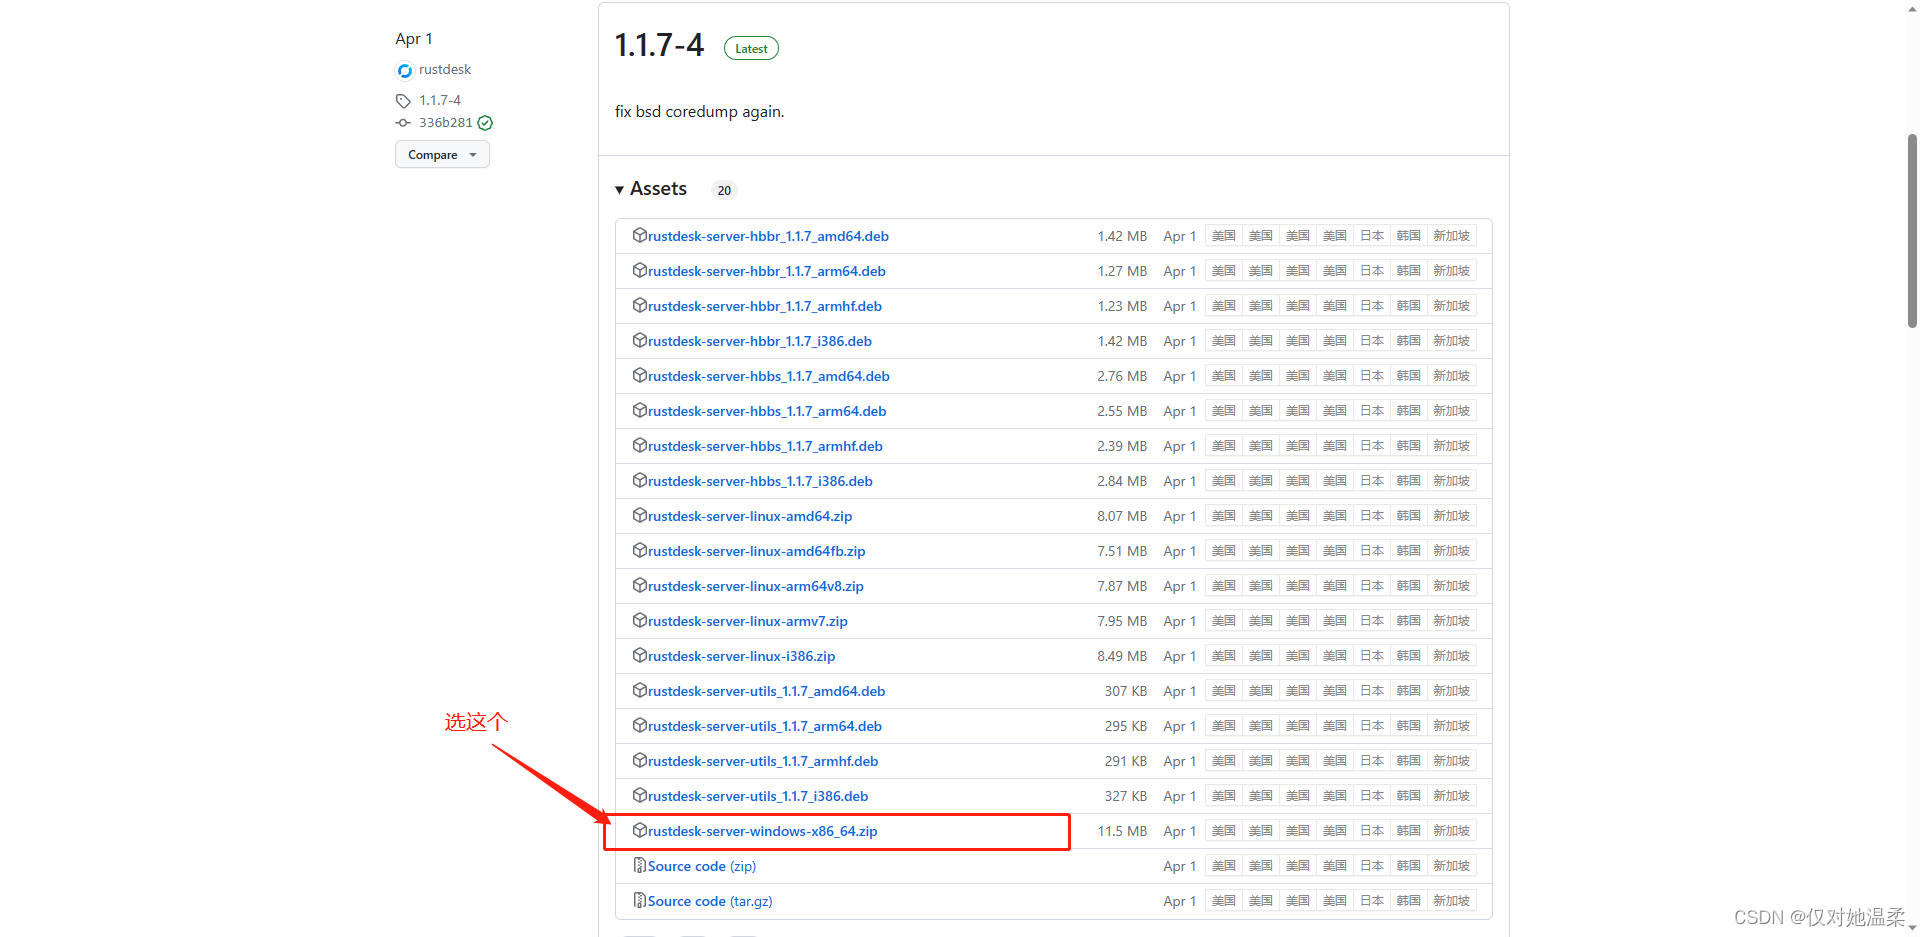Download rustdesk-server-hbbs_1.1.7_arm64.deb

767,411
